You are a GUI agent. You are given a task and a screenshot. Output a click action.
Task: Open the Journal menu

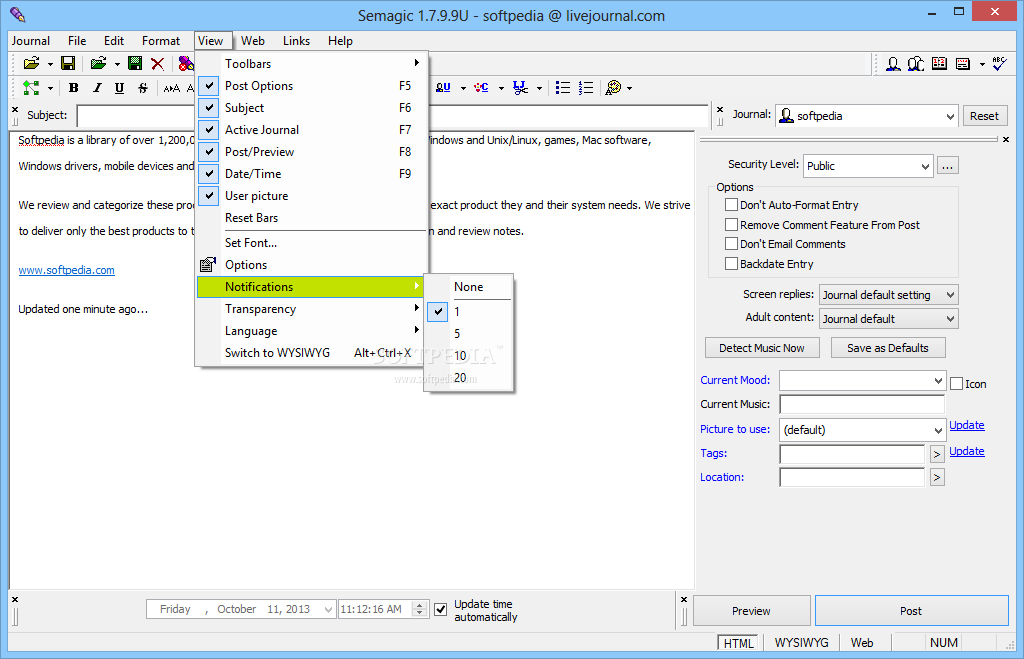(x=31, y=40)
